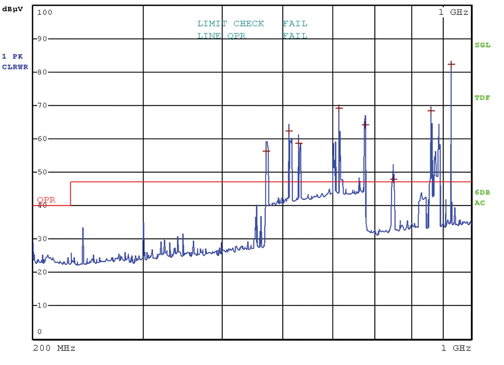Screen dimensions: 504x365
Task: Click the 200 MHz start frequency label
Action: pyautogui.click(x=54, y=348)
